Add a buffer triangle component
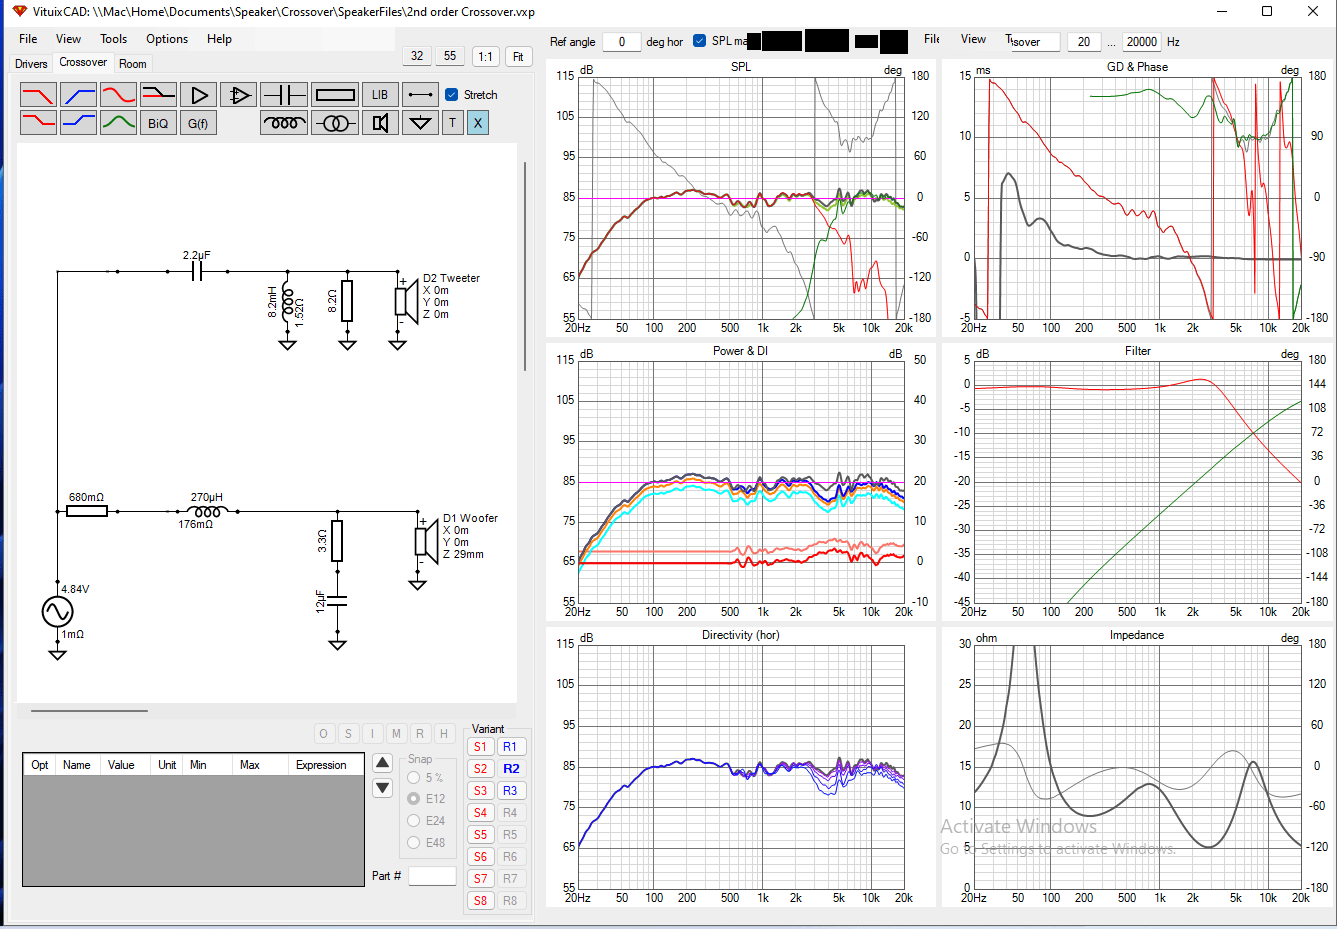1337x929 pixels. (x=199, y=95)
